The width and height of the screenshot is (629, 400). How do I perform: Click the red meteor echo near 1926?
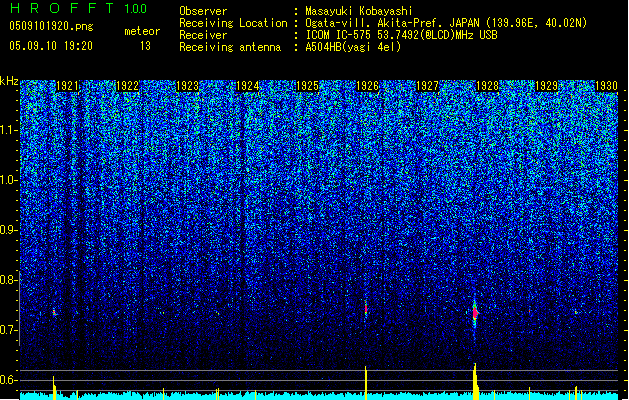click(366, 309)
